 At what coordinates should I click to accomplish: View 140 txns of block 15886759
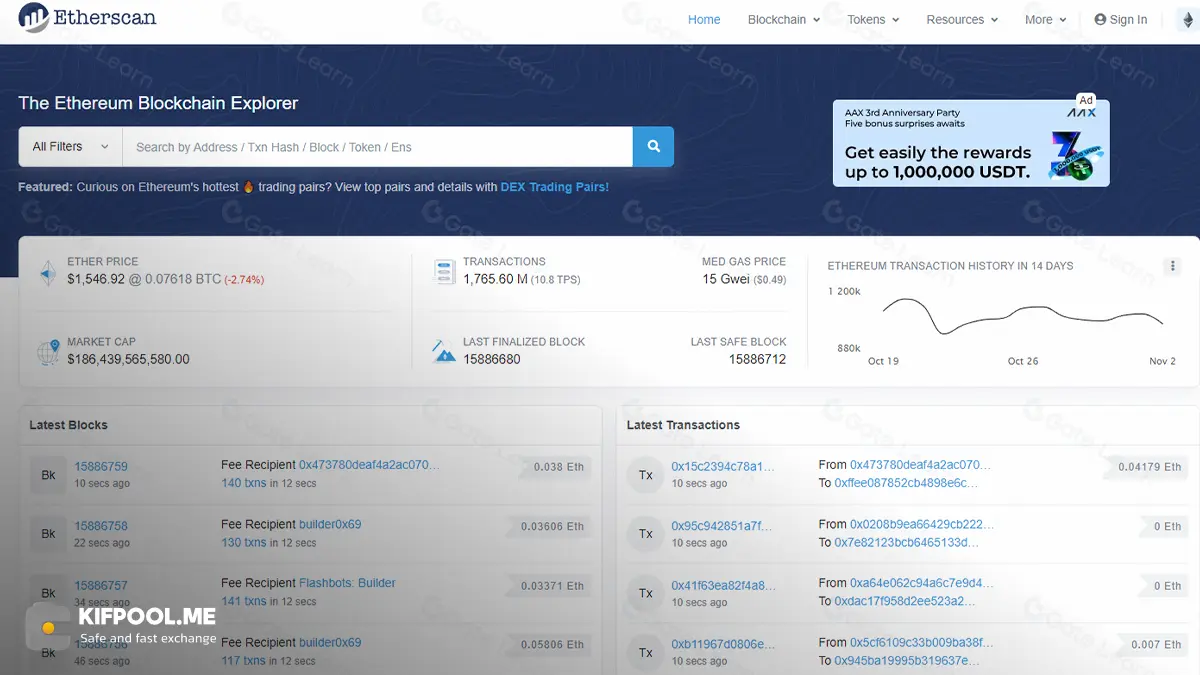click(x=244, y=483)
